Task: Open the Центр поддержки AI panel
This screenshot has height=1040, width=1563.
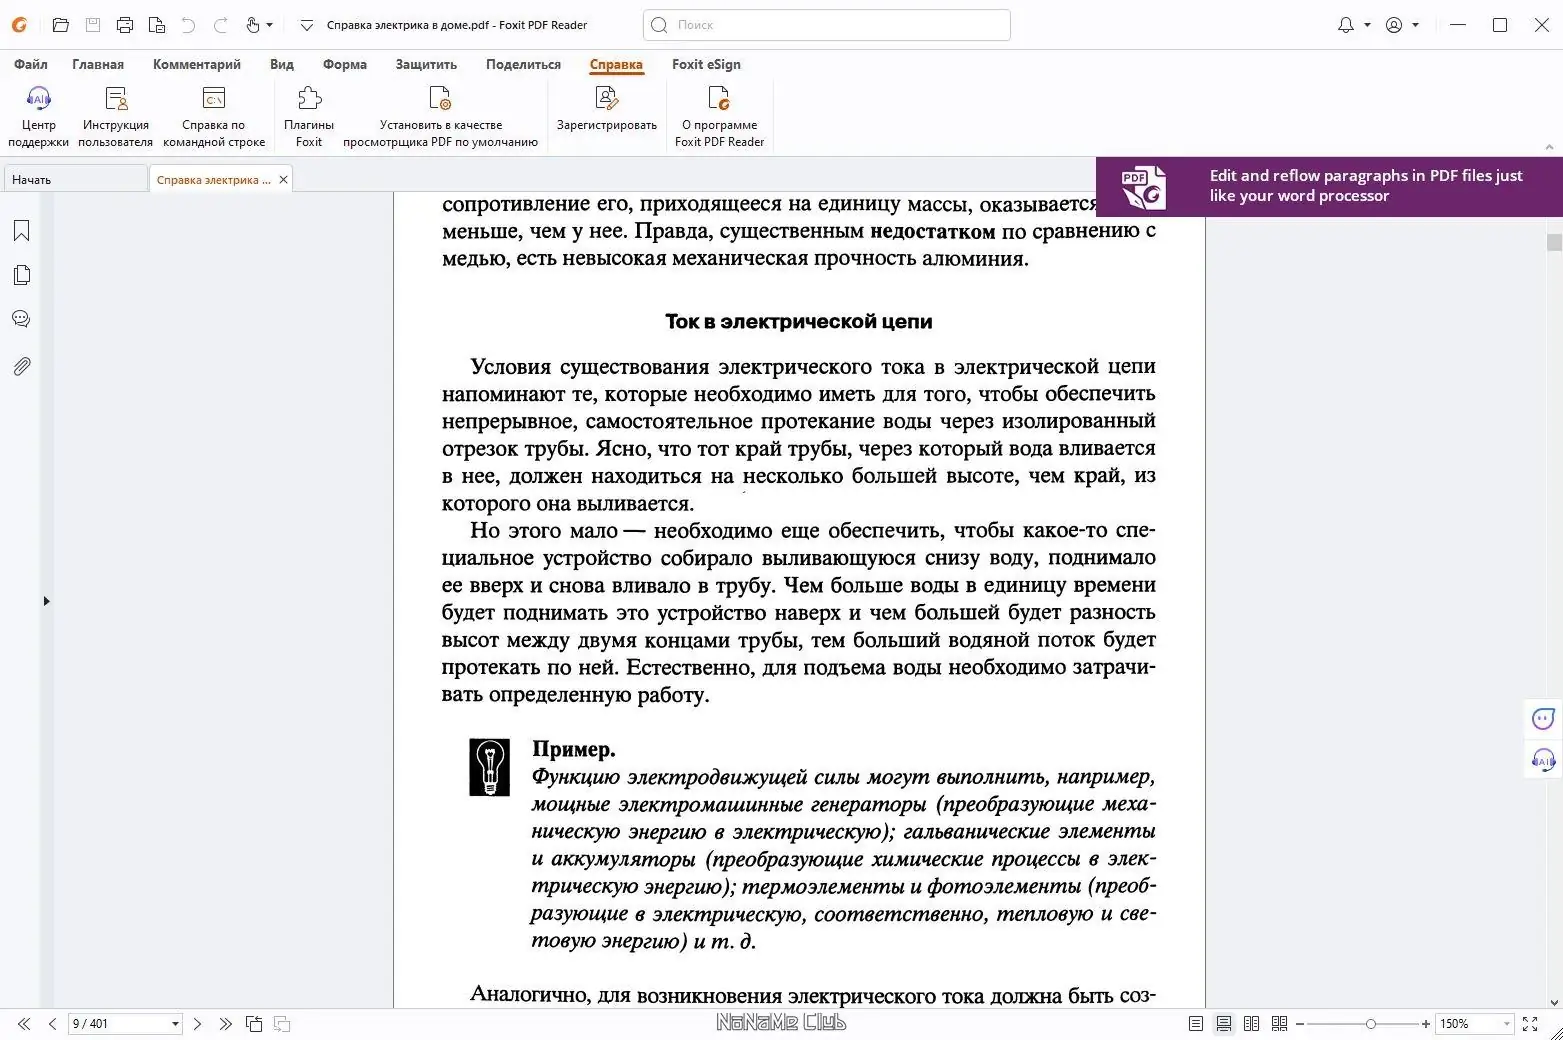Action: point(38,112)
